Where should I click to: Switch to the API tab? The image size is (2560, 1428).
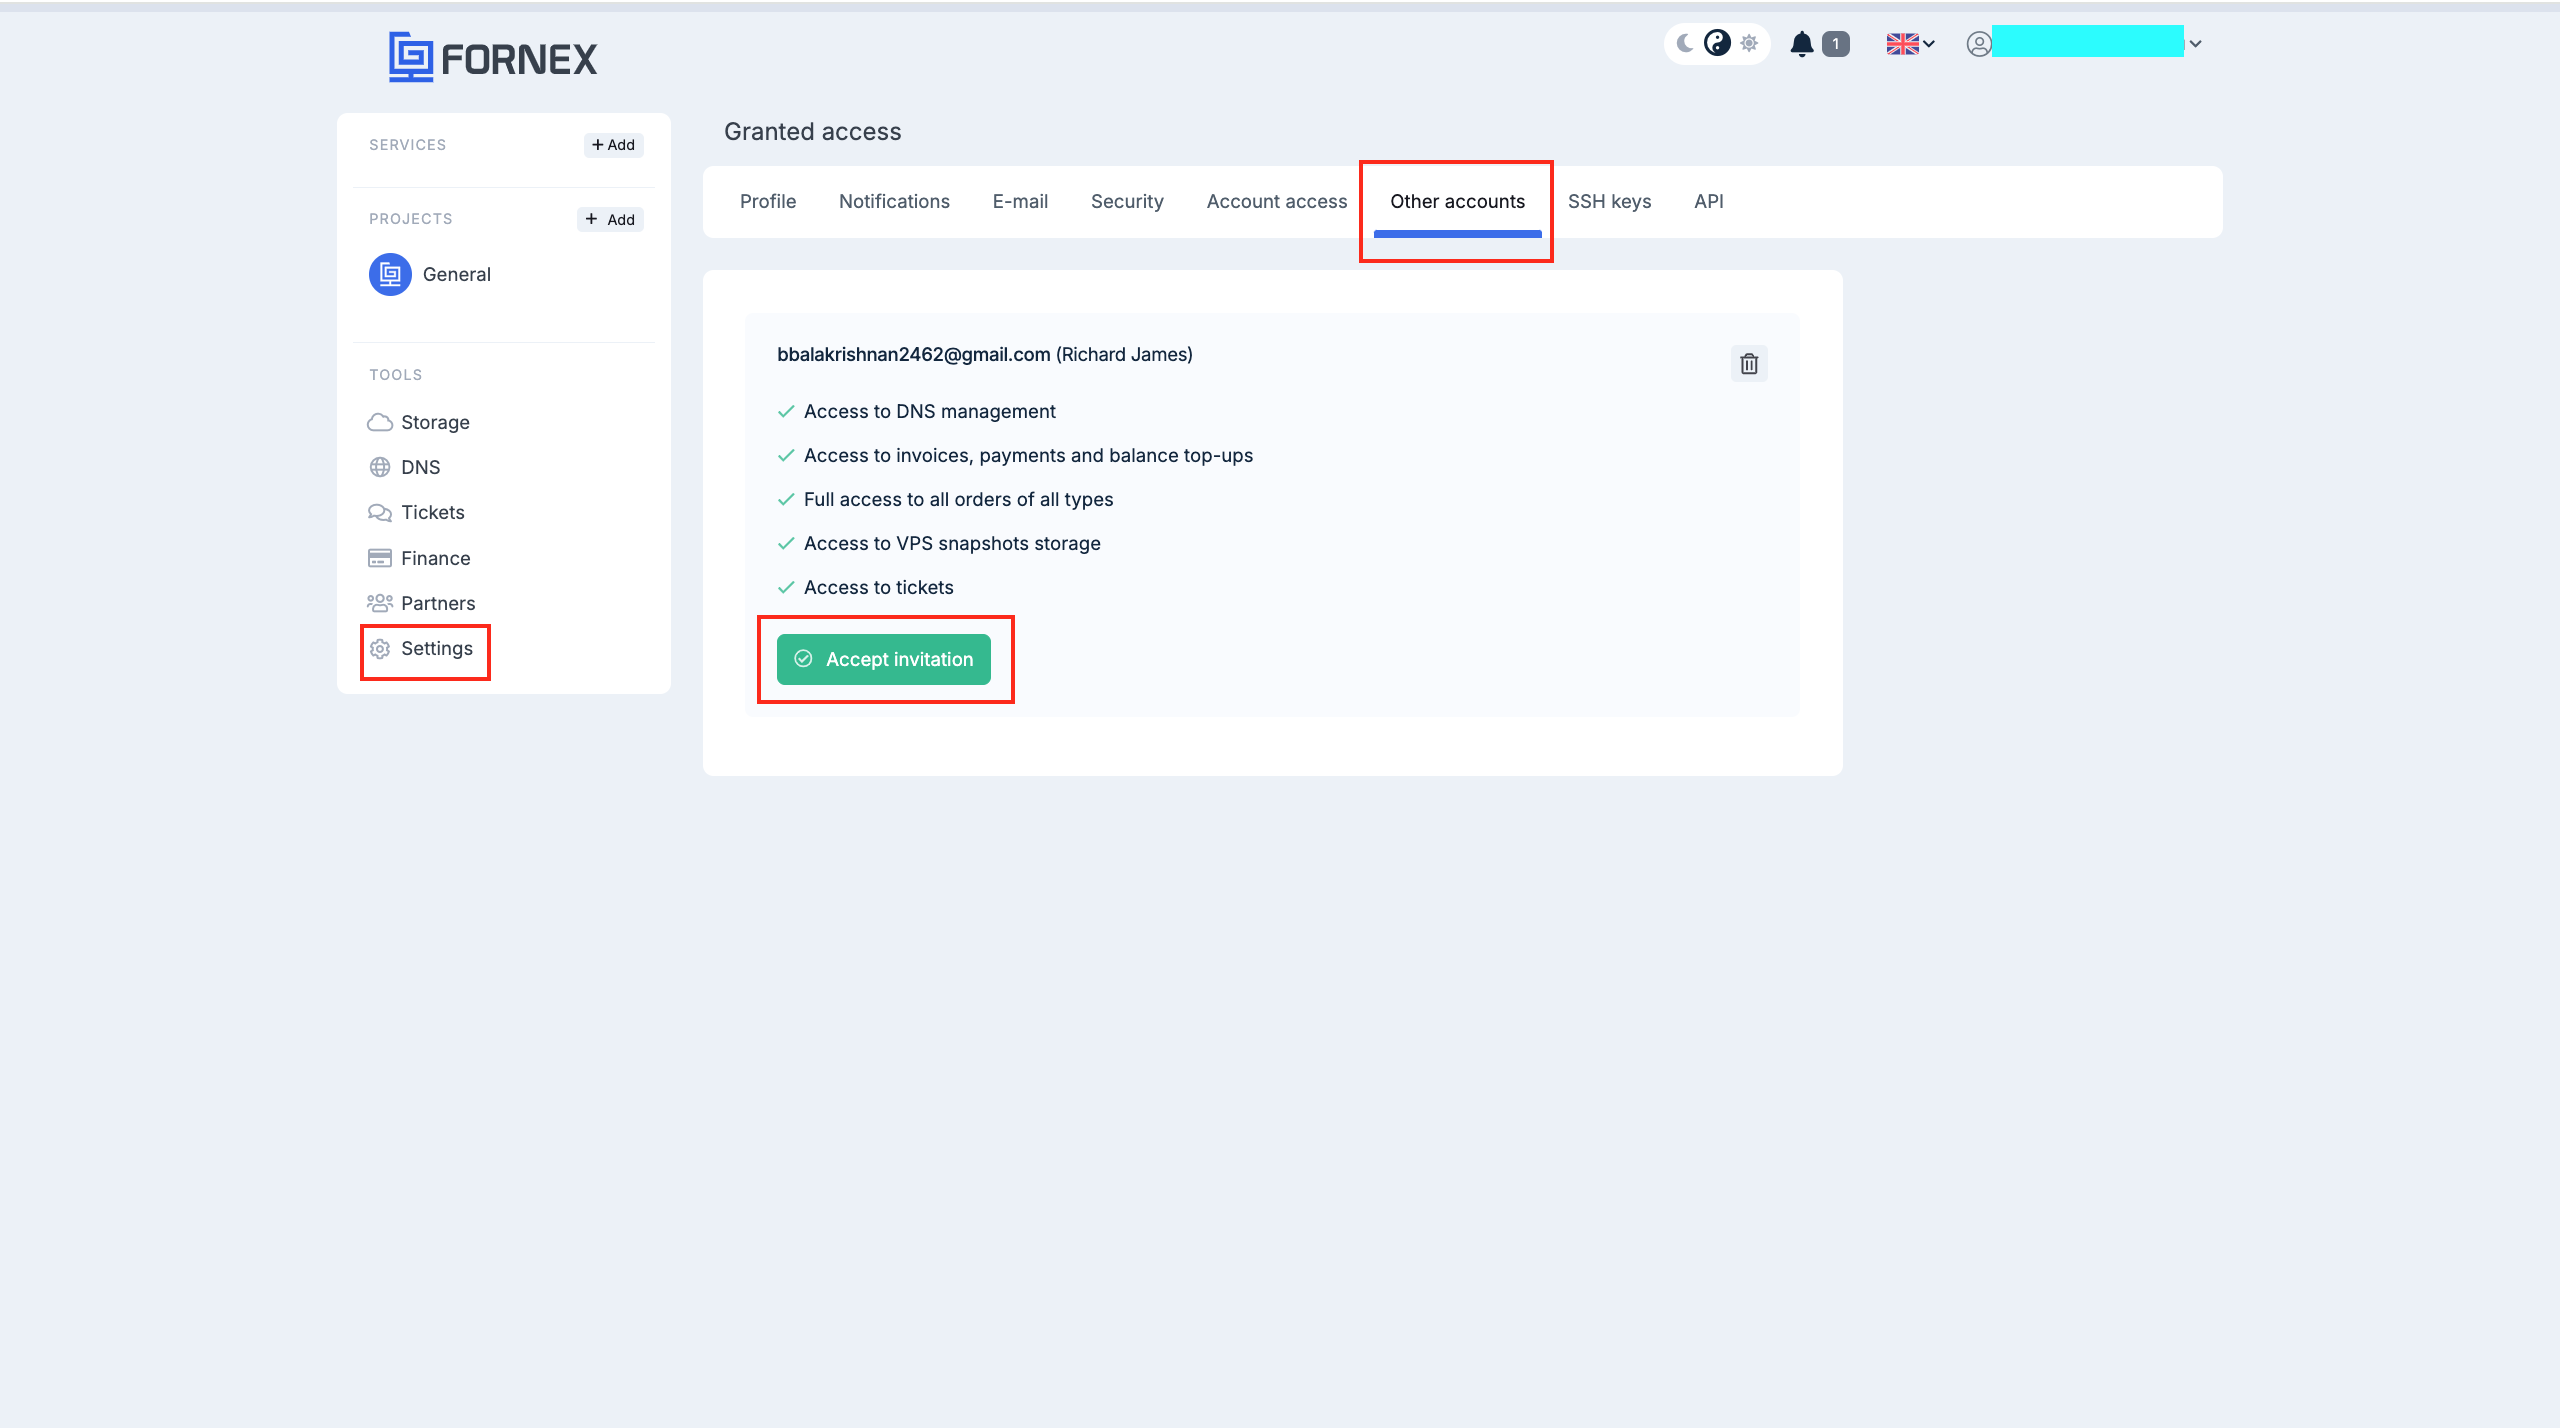[x=1707, y=200]
